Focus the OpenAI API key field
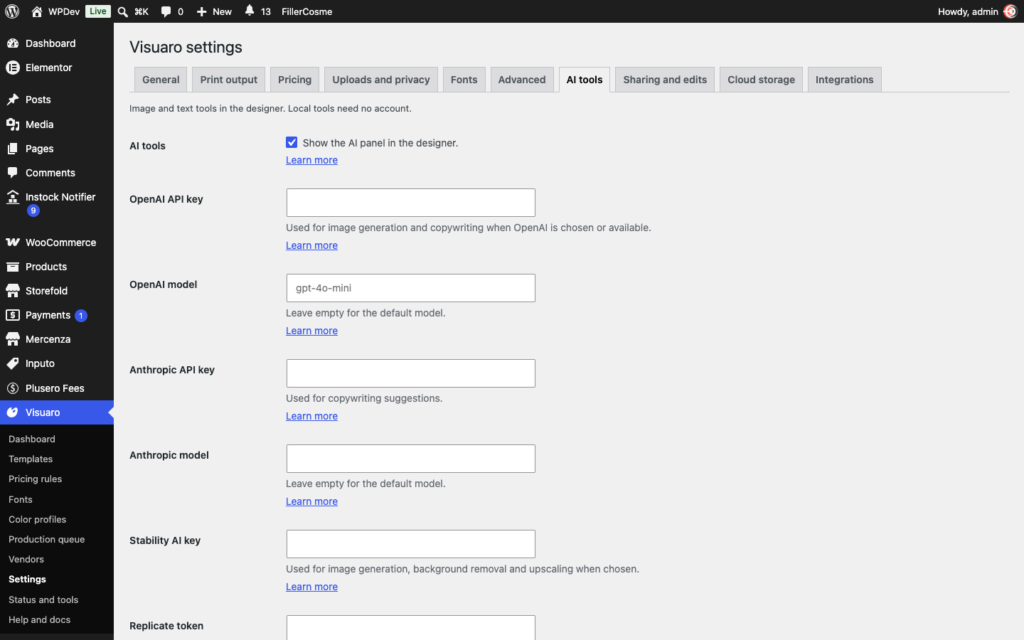The width and height of the screenshot is (1024, 640). pyautogui.click(x=411, y=202)
